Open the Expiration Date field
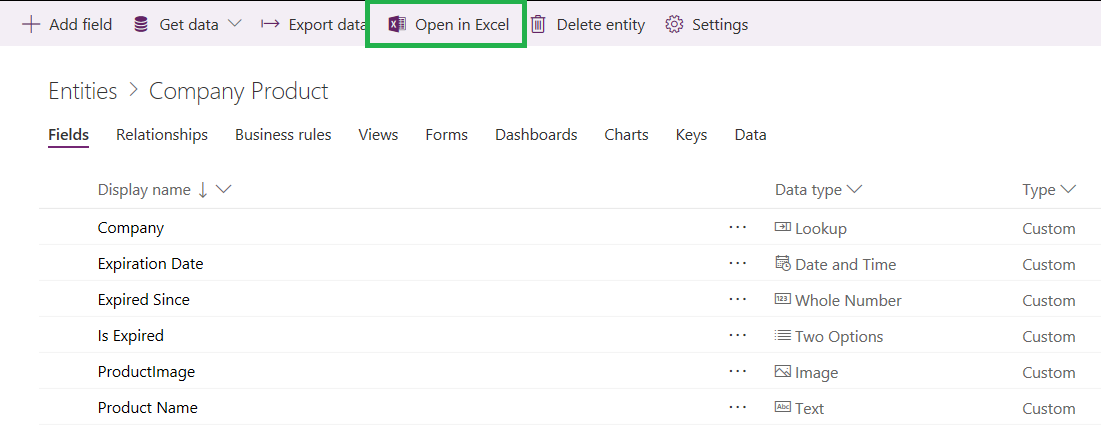This screenshot has width=1101, height=427. (x=150, y=264)
